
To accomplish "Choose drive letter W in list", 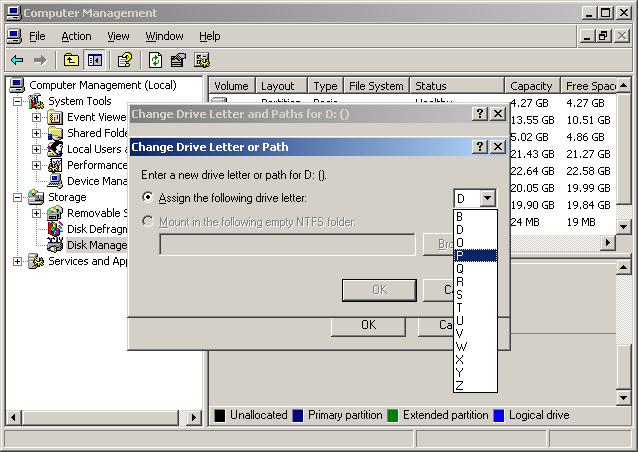I will pyautogui.click(x=475, y=347).
